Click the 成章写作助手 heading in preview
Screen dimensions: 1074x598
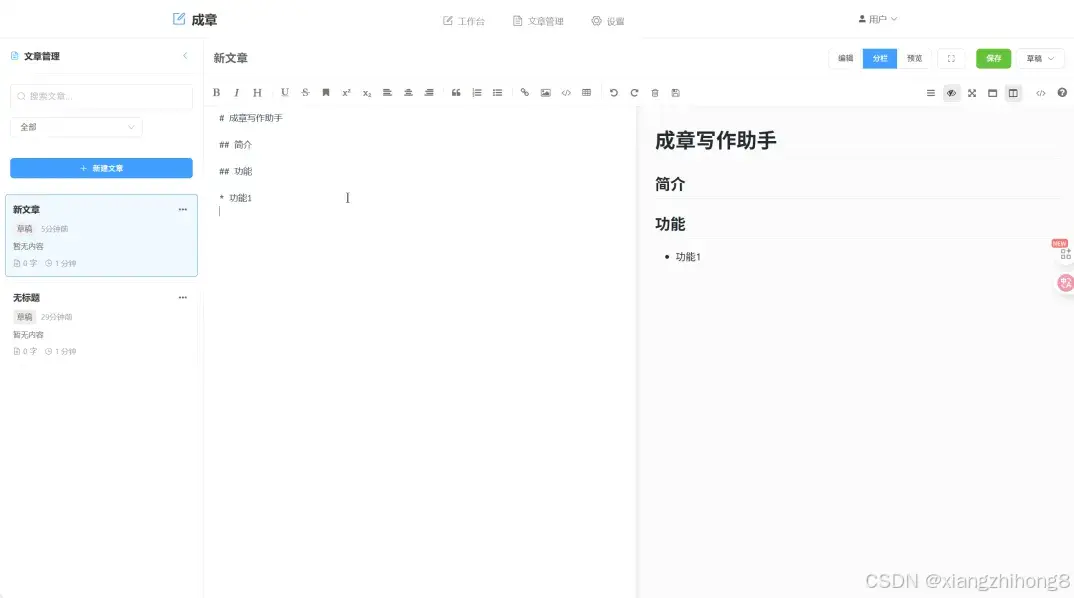coord(715,141)
